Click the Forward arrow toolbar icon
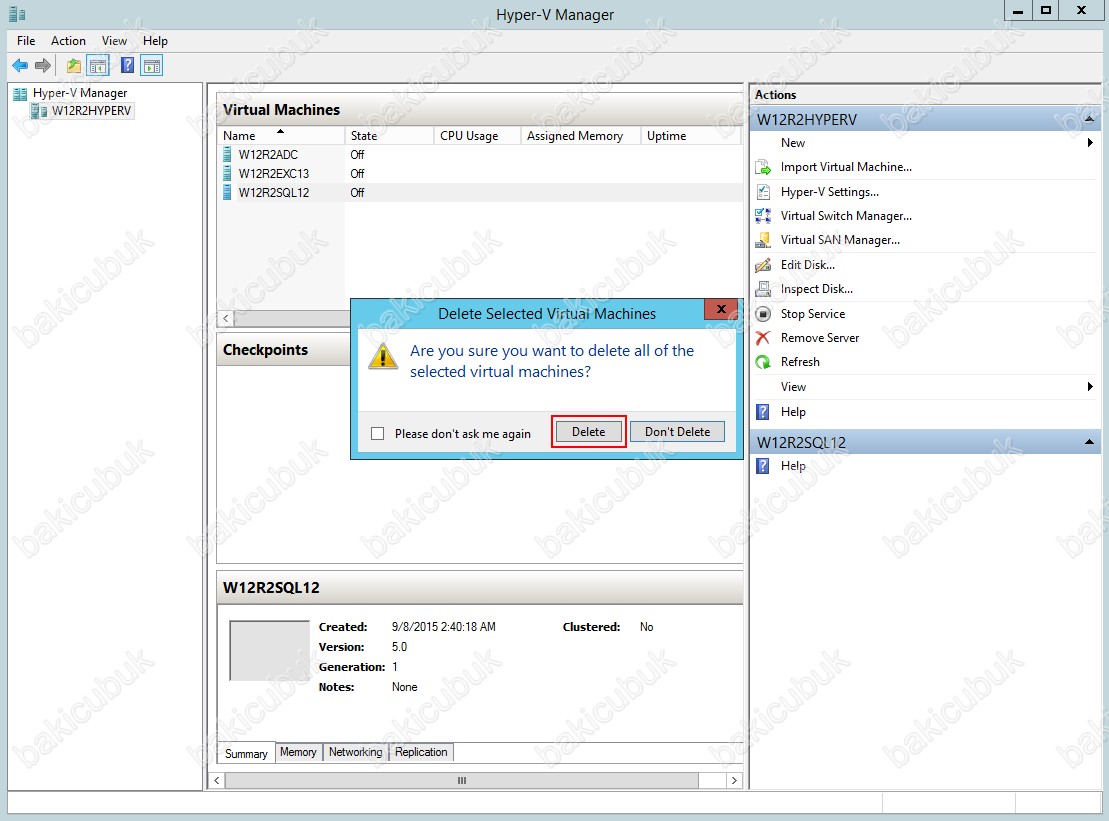 pyautogui.click(x=43, y=66)
